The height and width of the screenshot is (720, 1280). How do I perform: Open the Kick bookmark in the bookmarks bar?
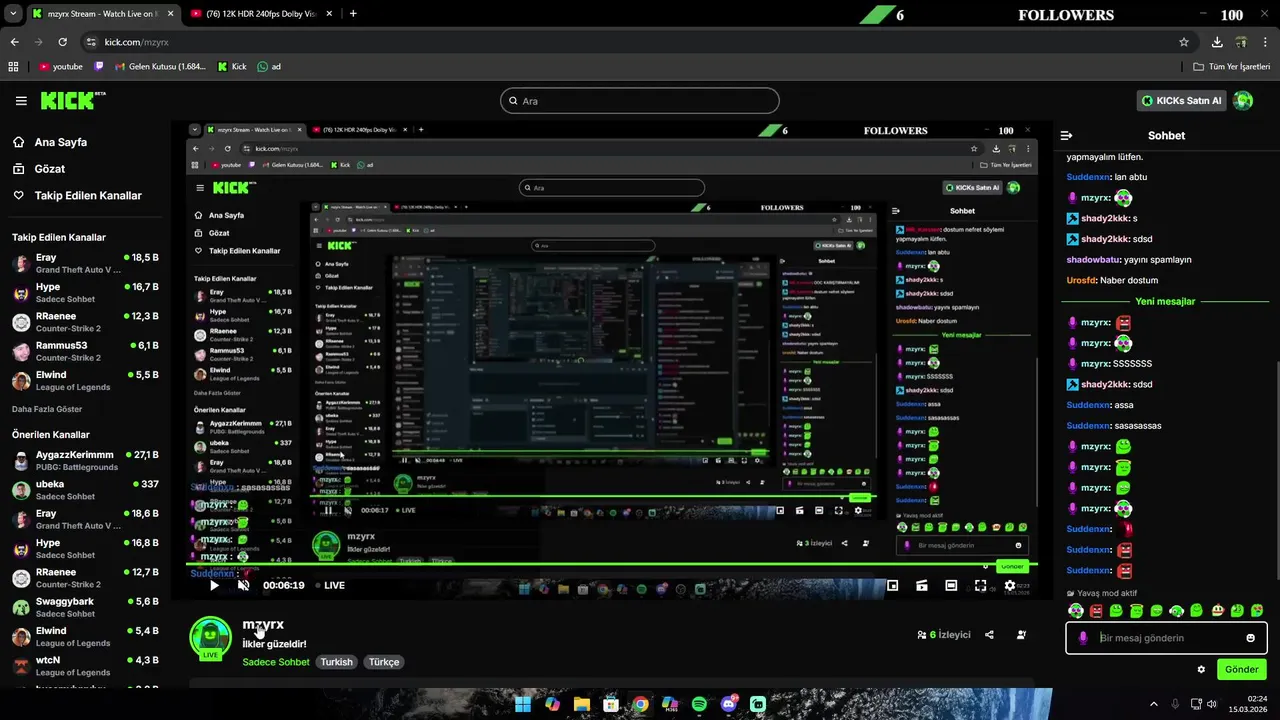pyautogui.click(x=232, y=67)
